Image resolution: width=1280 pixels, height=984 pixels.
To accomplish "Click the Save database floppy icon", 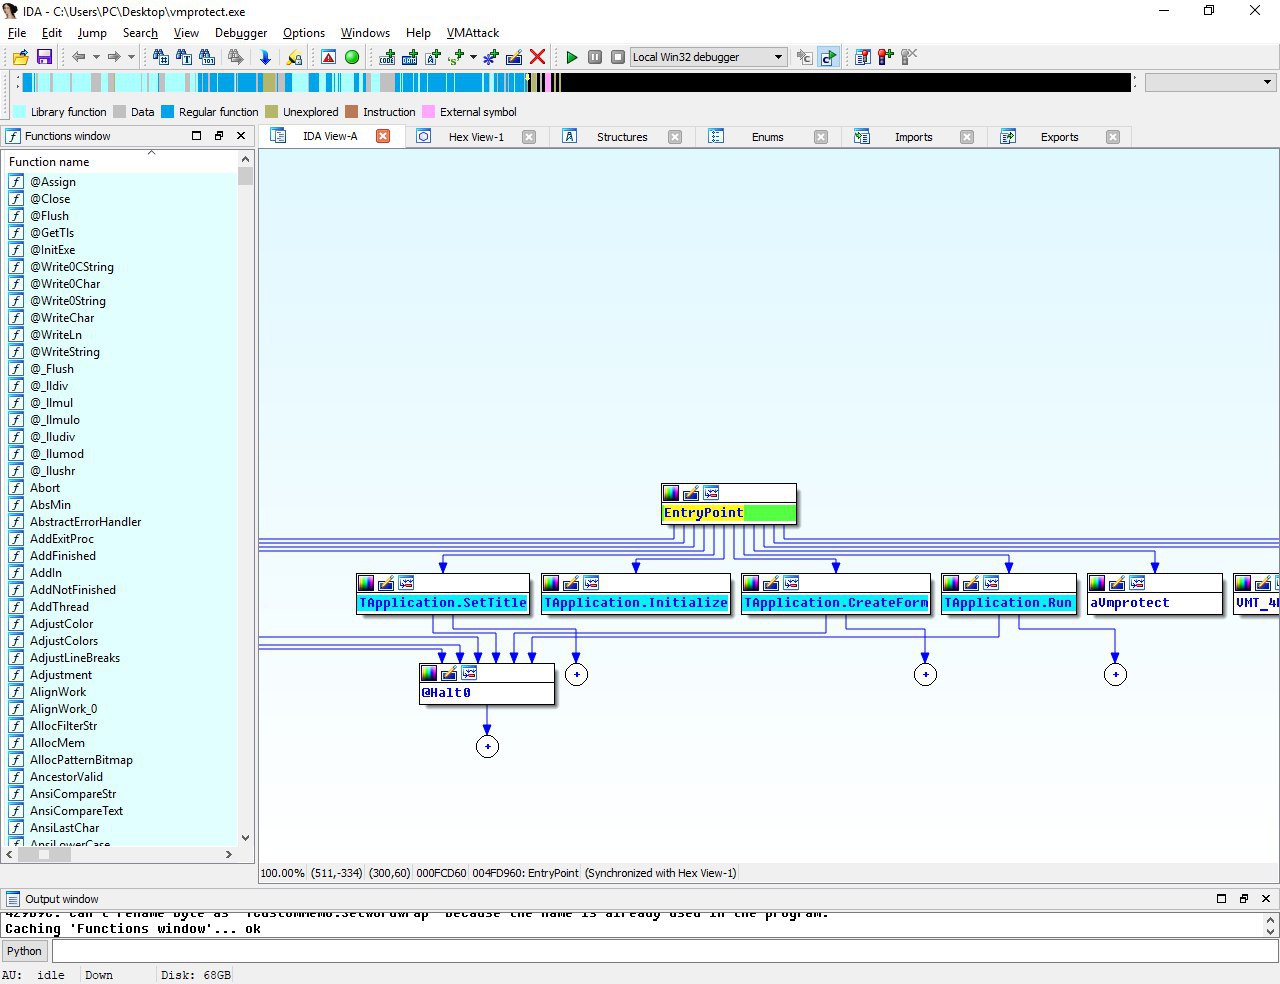I will pos(44,57).
